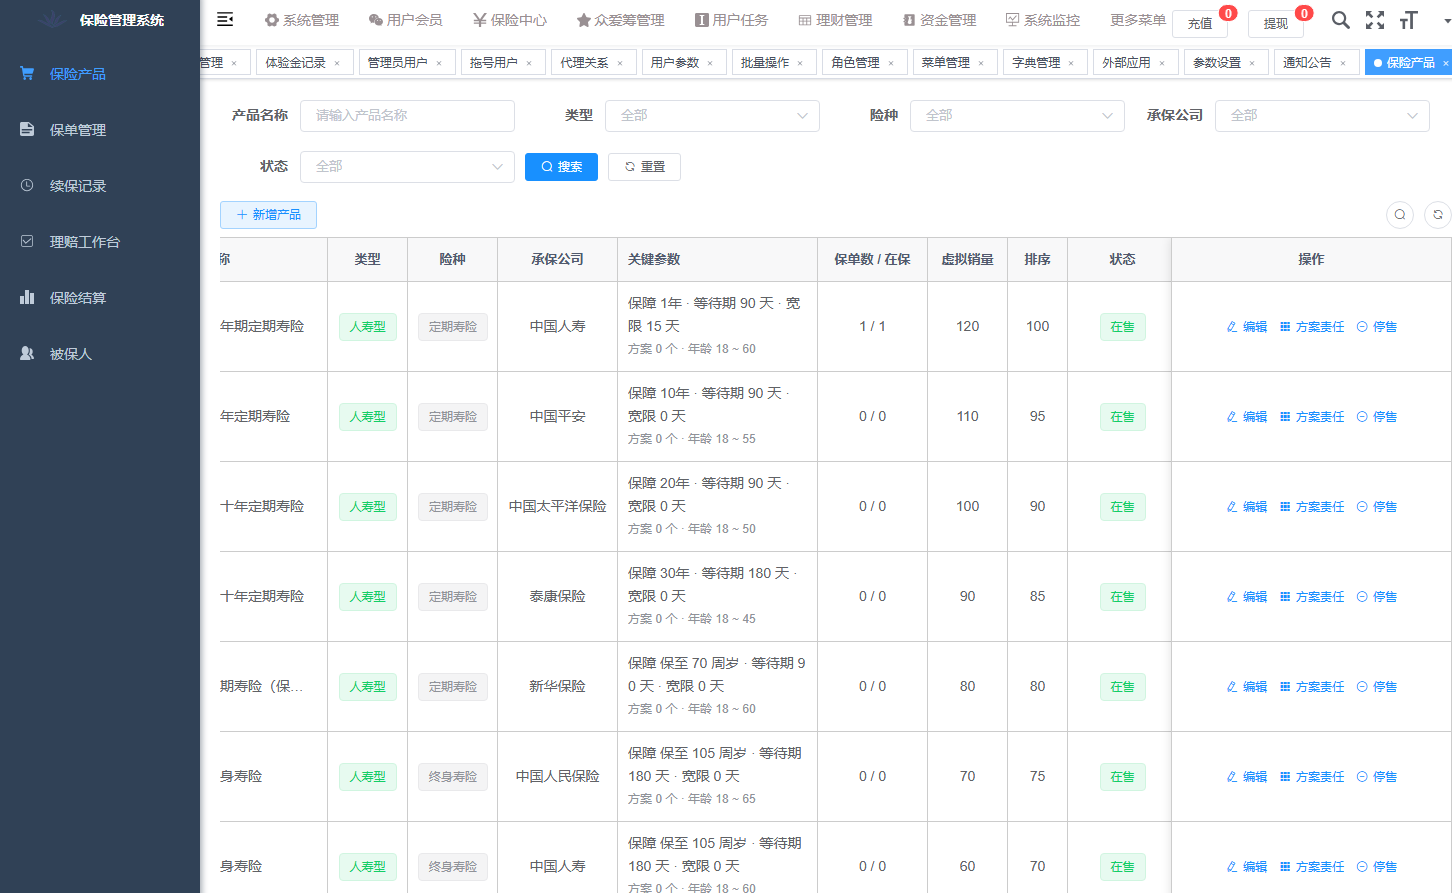The image size is (1452, 893).
Task: Expand the 险种 dropdown filter
Action: pyautogui.click(x=1017, y=116)
